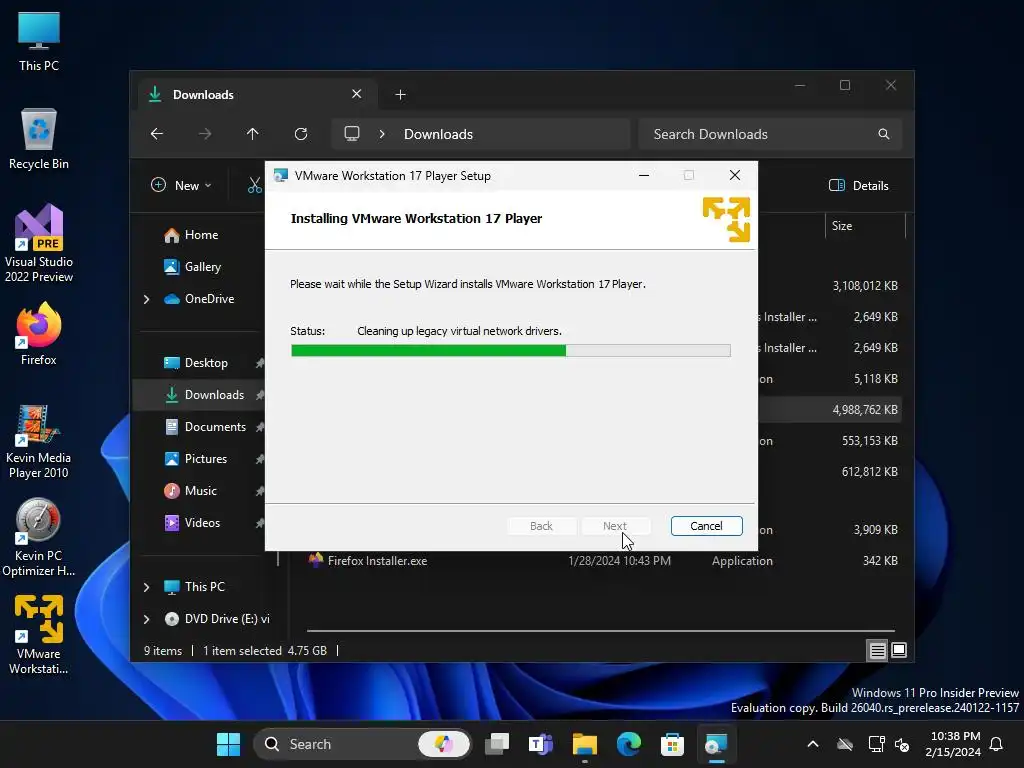Image resolution: width=1024 pixels, height=768 pixels.
Task: Click the network status icon in system tray
Action: click(876, 744)
